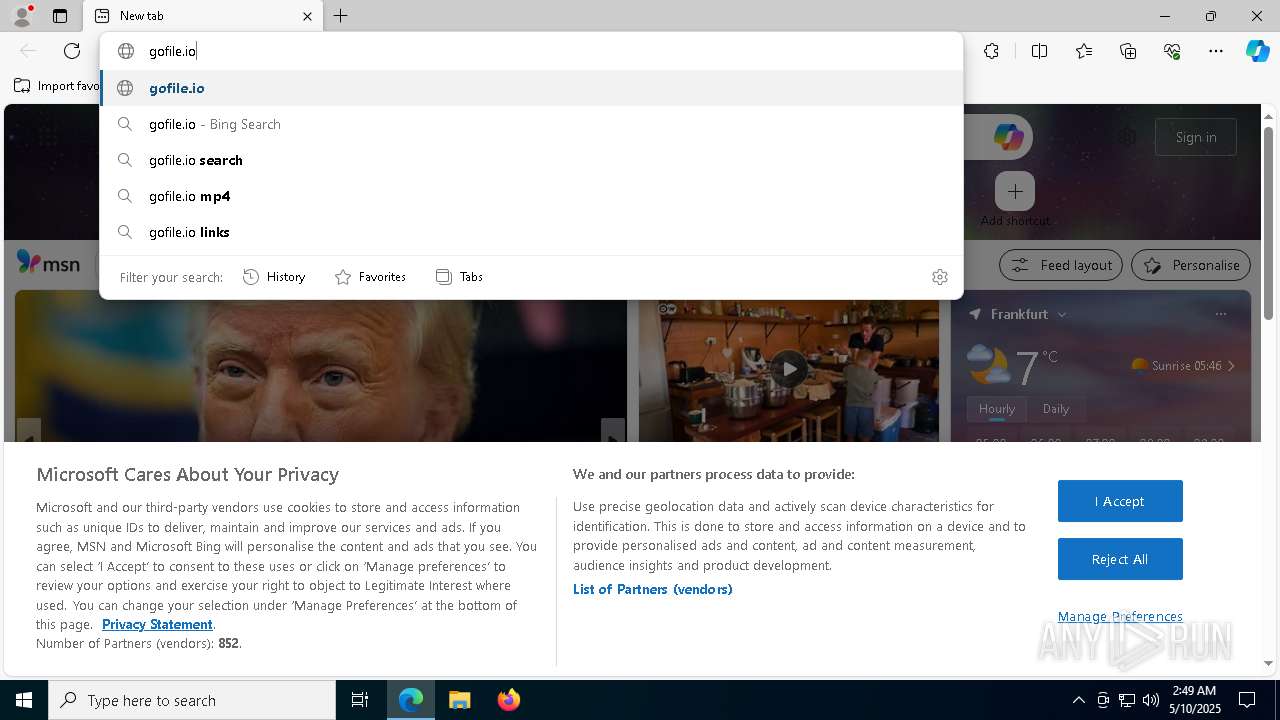Image resolution: width=1280 pixels, height=720 pixels.
Task: Sign in to MSN
Action: [1196, 137]
